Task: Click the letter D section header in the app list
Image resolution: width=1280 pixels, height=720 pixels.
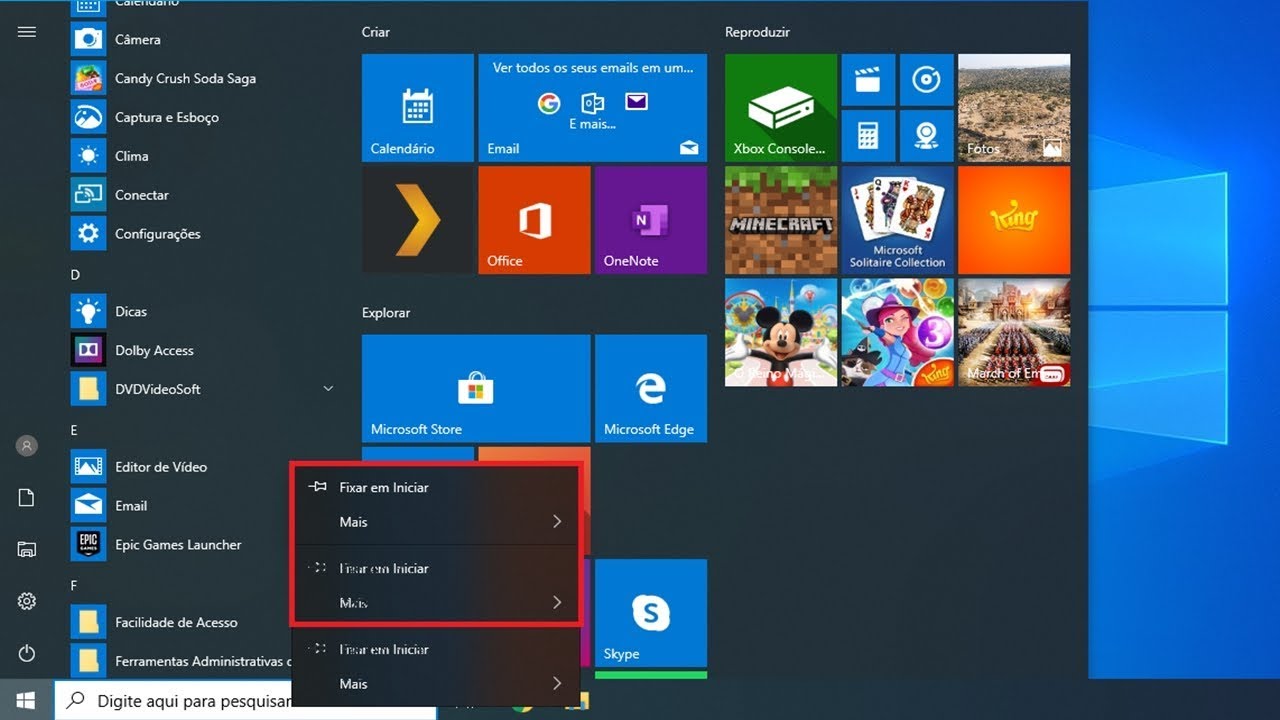Action: click(75, 274)
